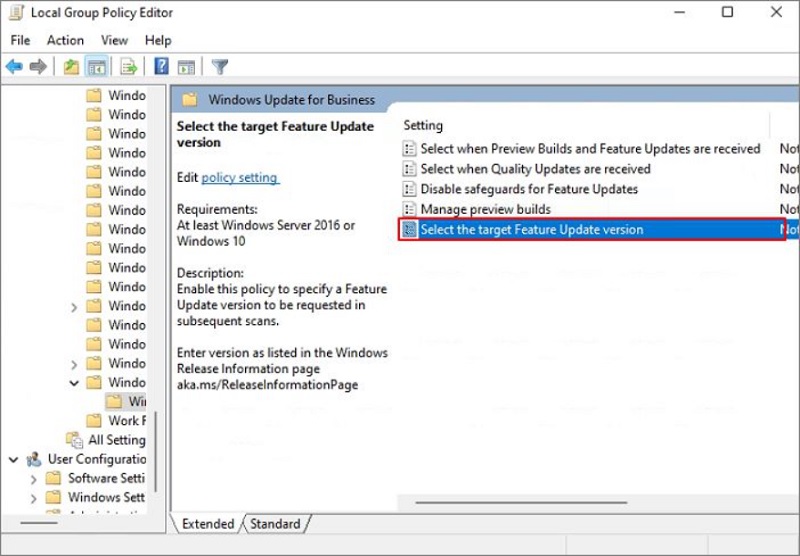The width and height of the screenshot is (800, 556).
Task: Click the Back arrow in the toolbar
Action: click(14, 67)
